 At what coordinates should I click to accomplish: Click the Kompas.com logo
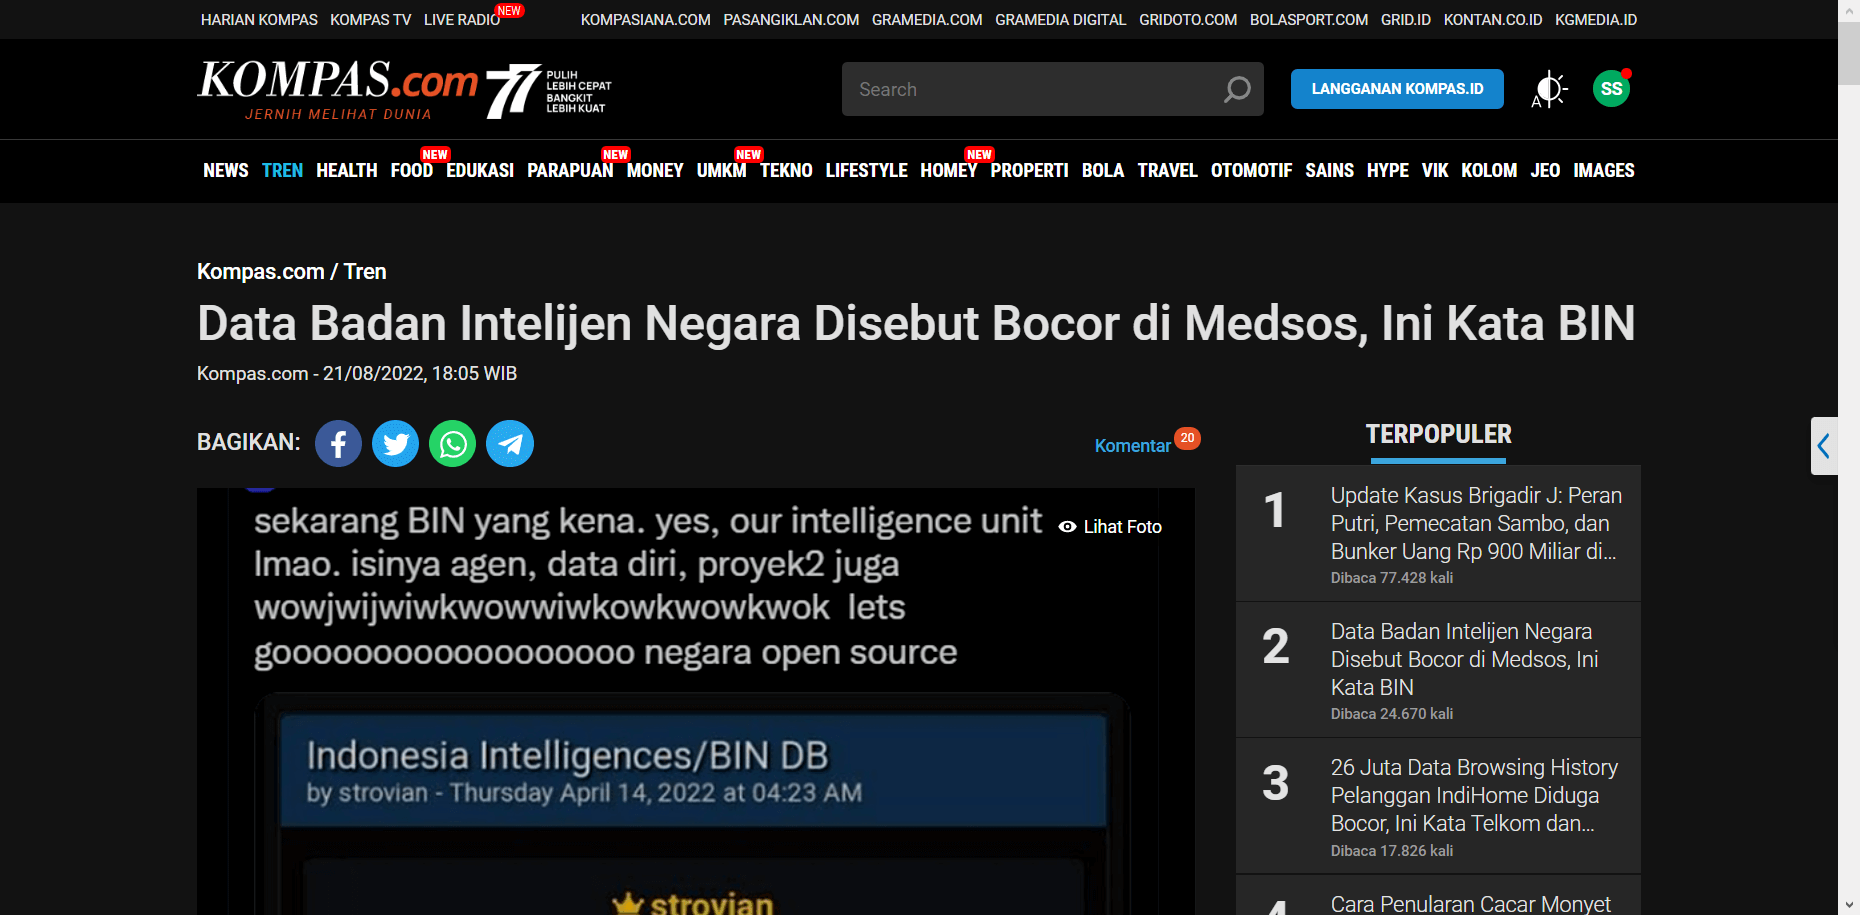point(338,90)
